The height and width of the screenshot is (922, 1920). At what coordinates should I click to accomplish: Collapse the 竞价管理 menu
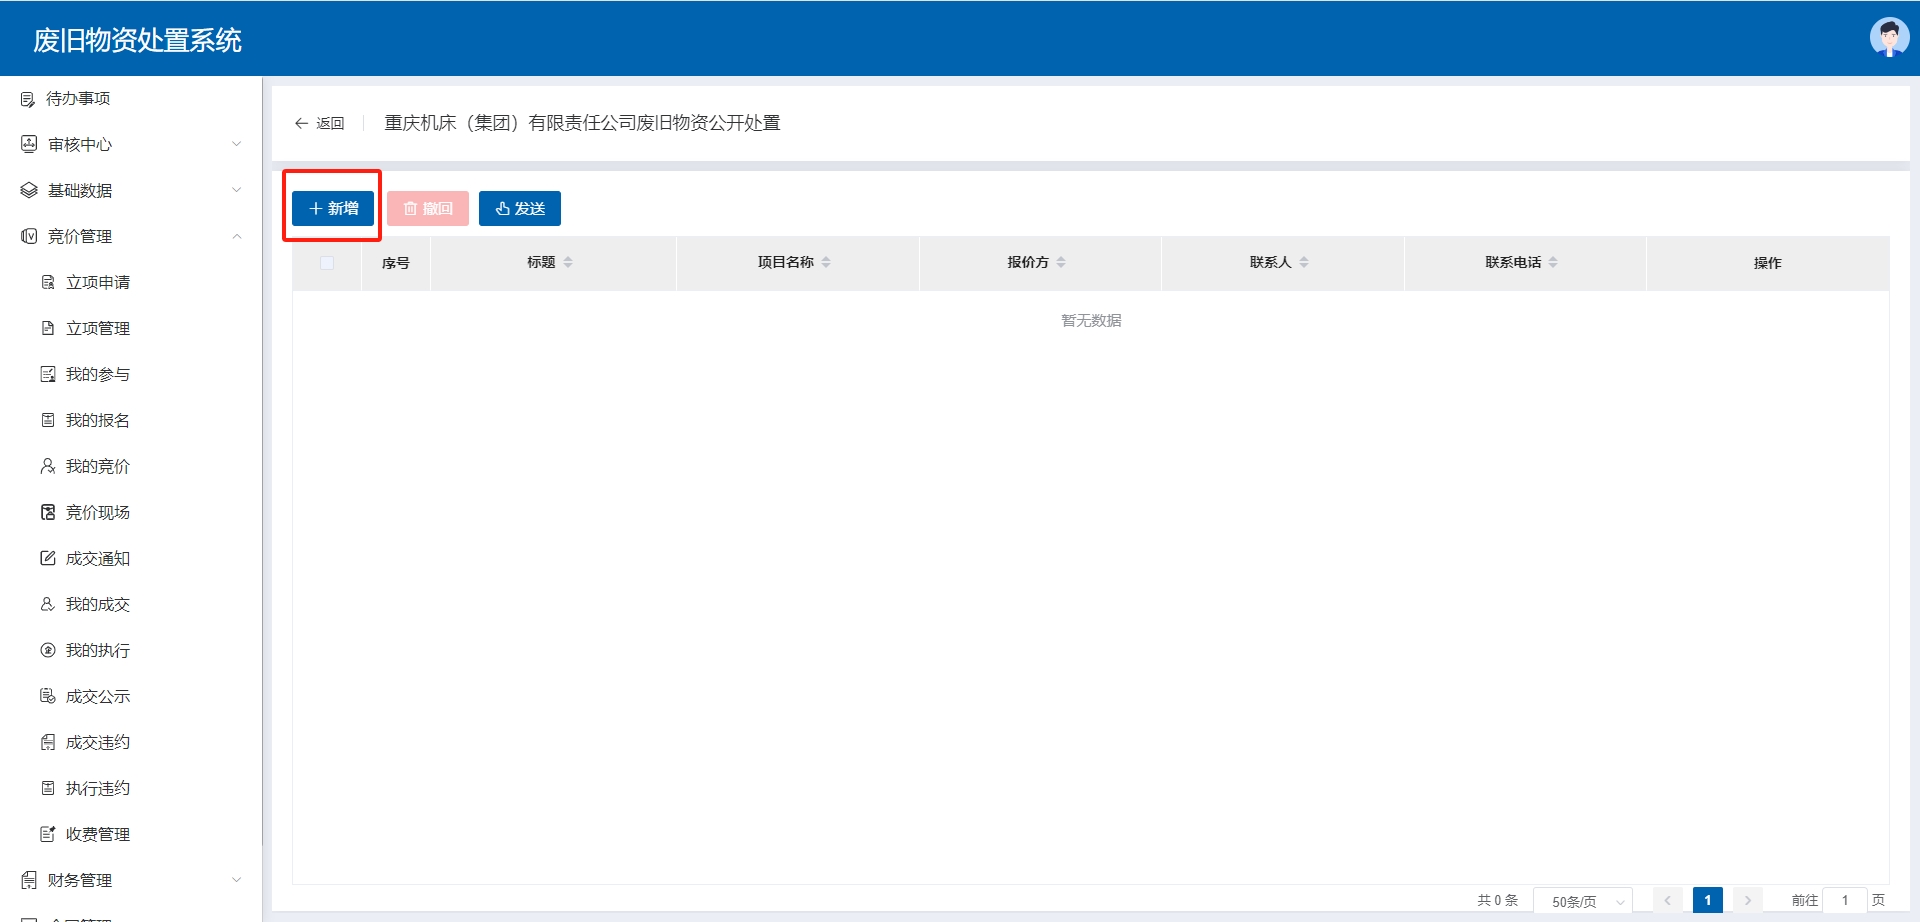[x=236, y=236]
